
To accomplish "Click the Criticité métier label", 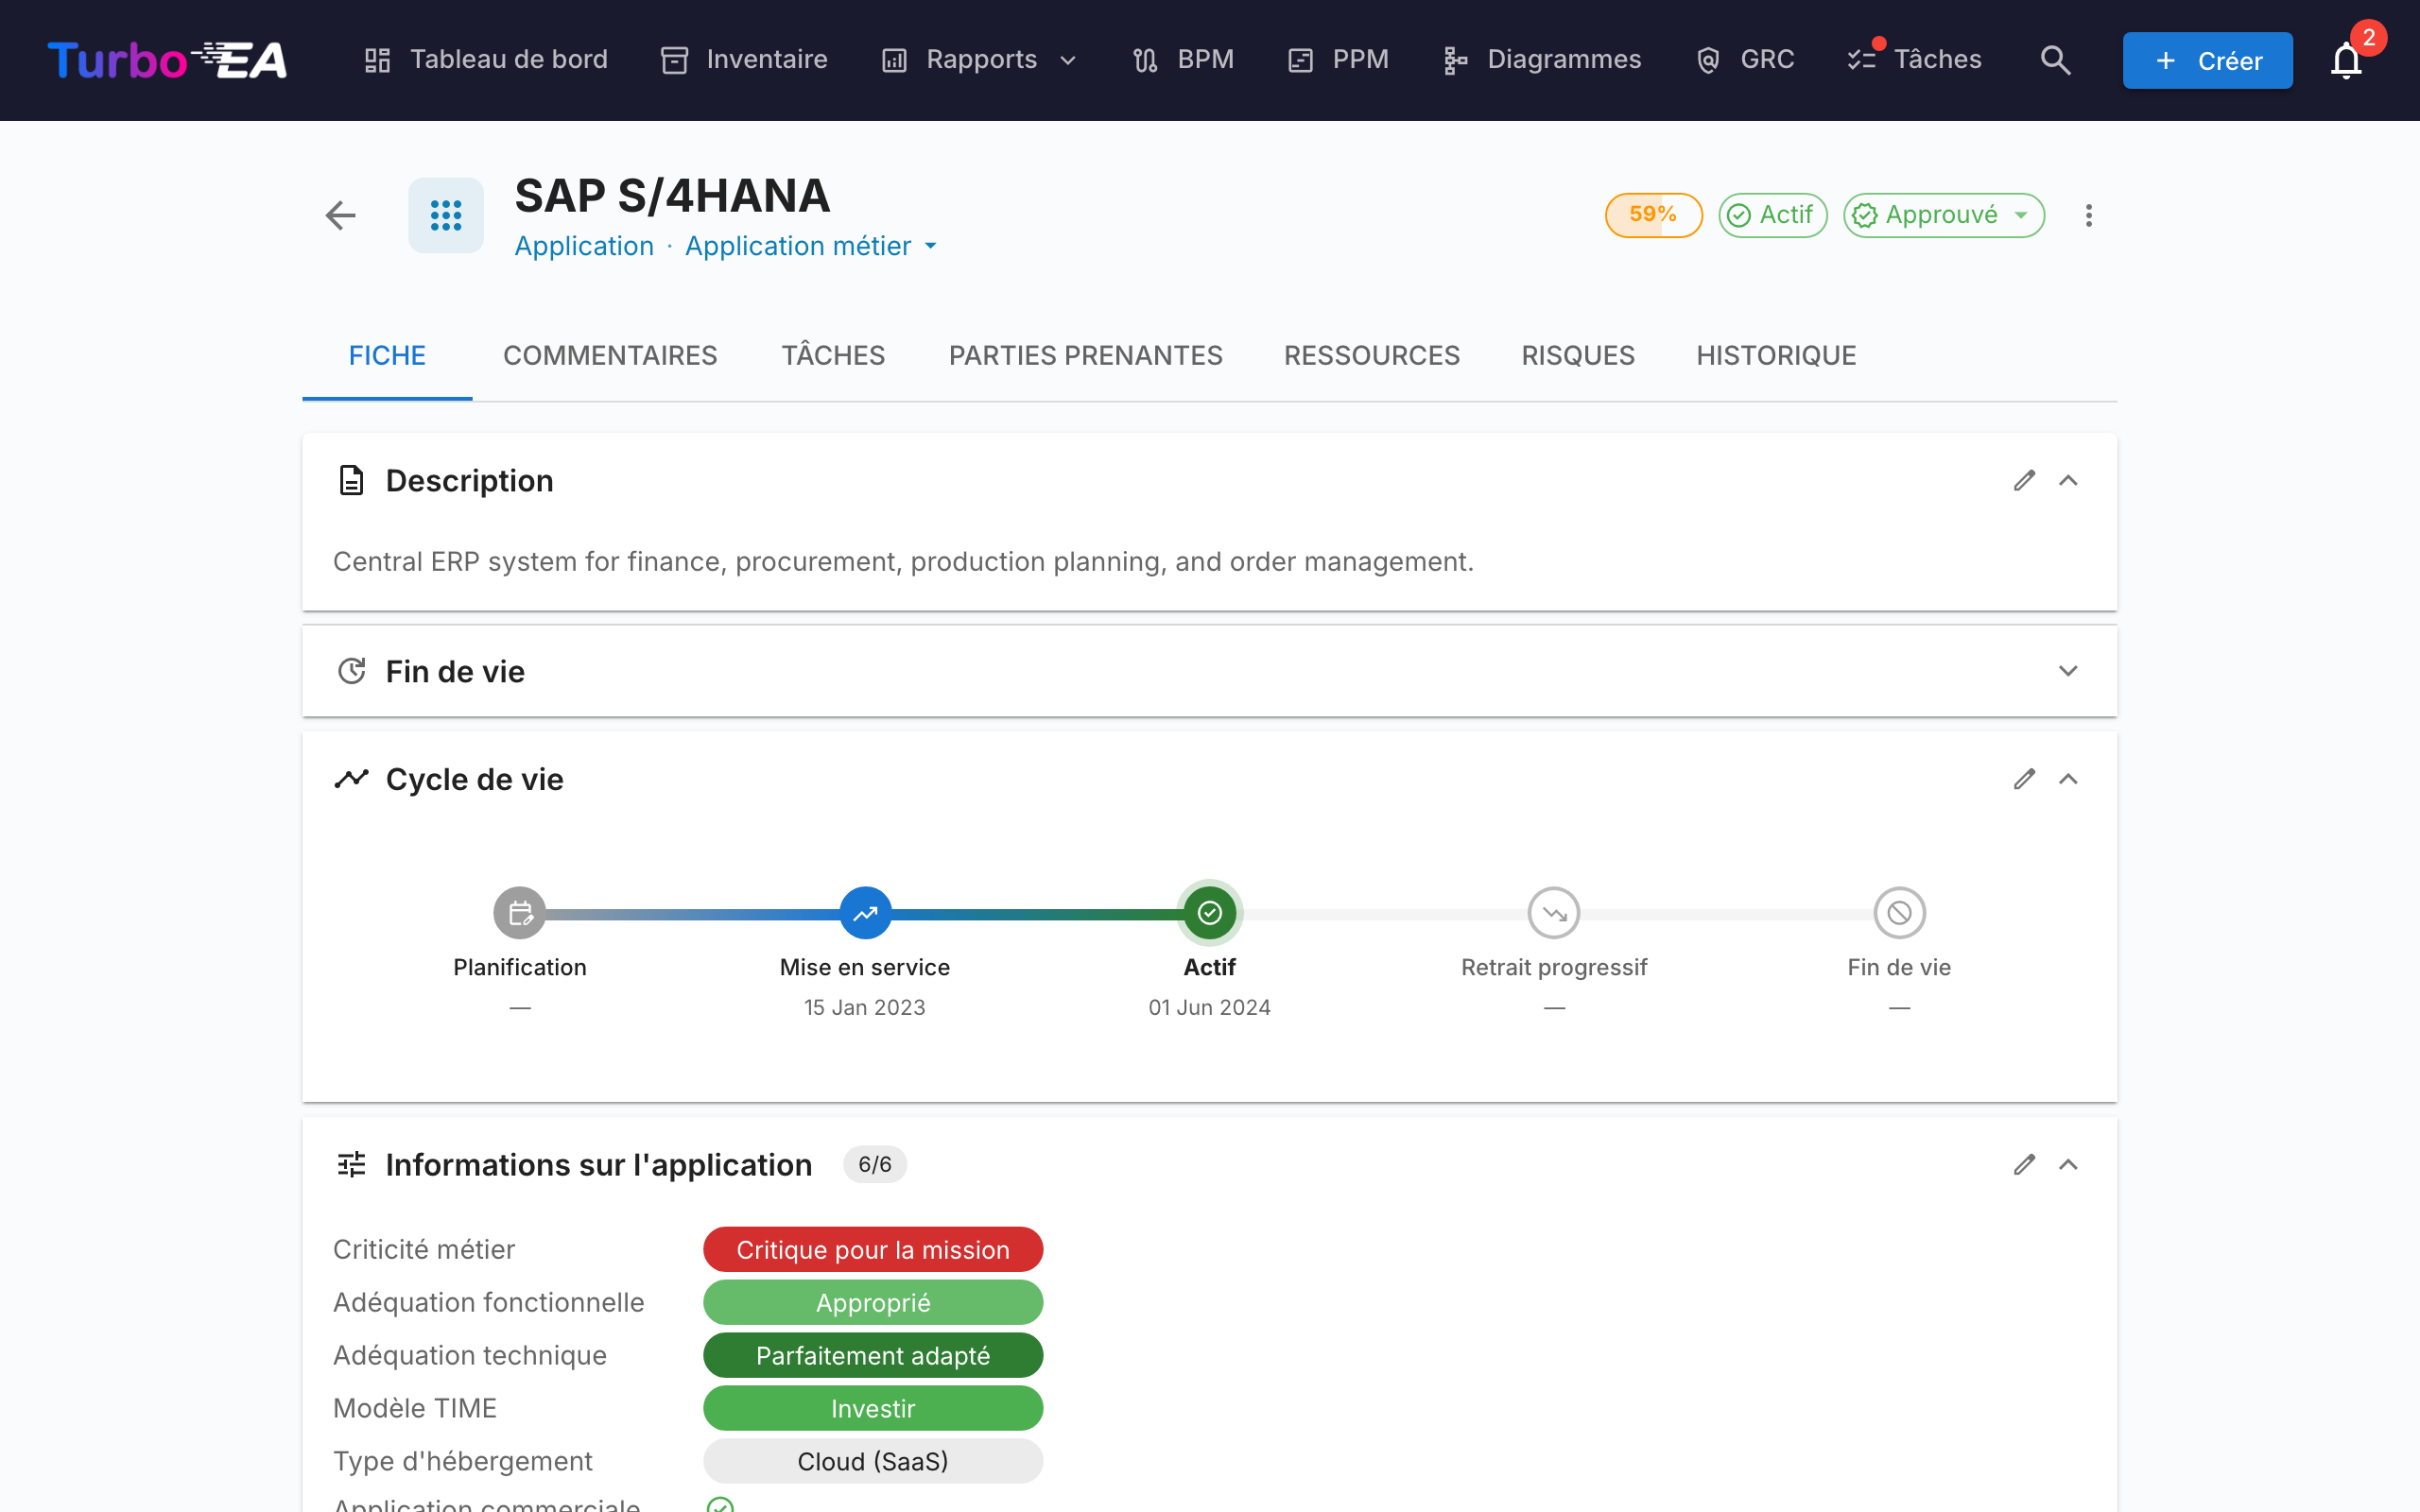I will [x=424, y=1250].
